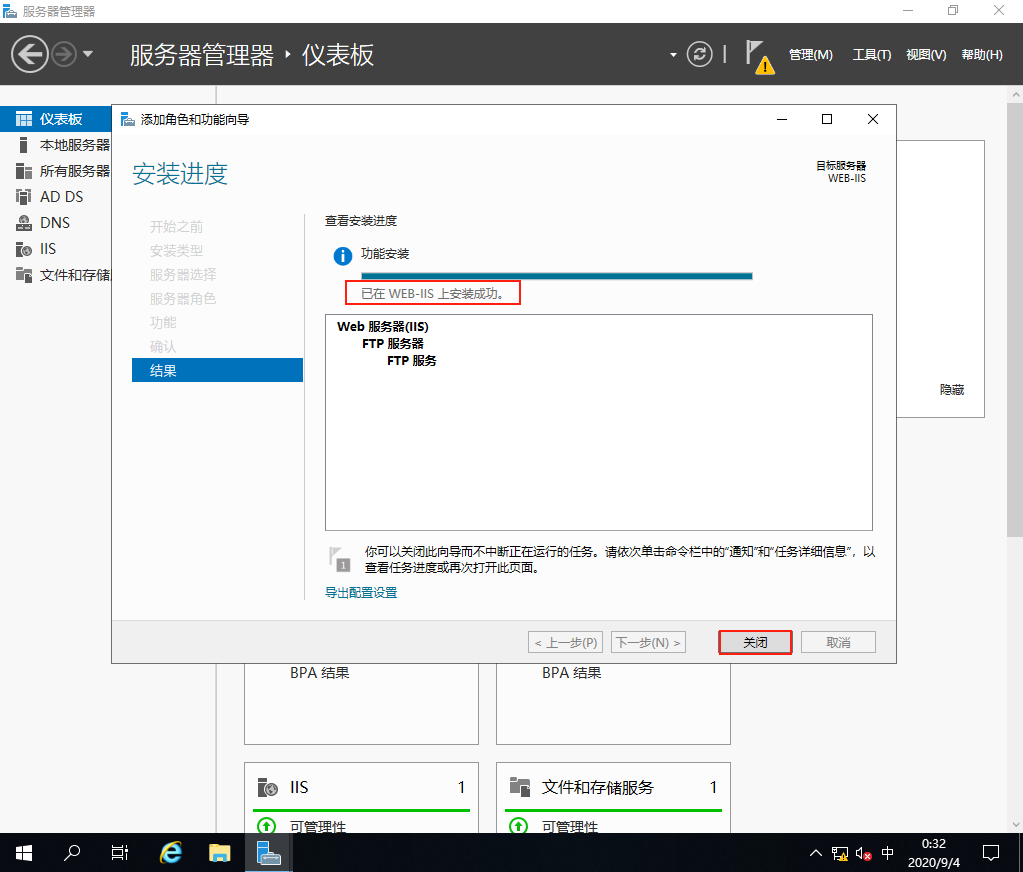The height and width of the screenshot is (872, 1023).
Task: Launch Internet Explorer from the taskbar
Action: (x=171, y=852)
